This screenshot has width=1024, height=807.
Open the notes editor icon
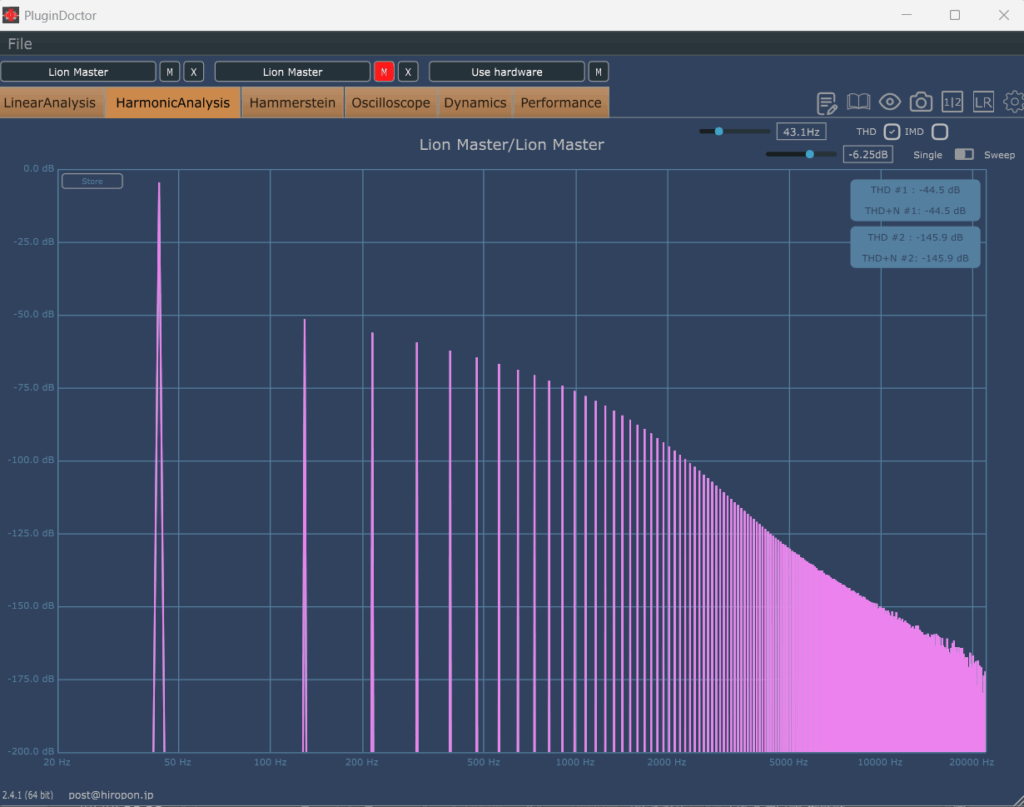[x=827, y=103]
